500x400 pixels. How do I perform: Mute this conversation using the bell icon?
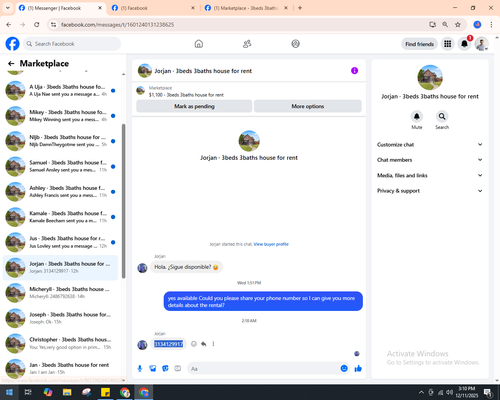(417, 116)
